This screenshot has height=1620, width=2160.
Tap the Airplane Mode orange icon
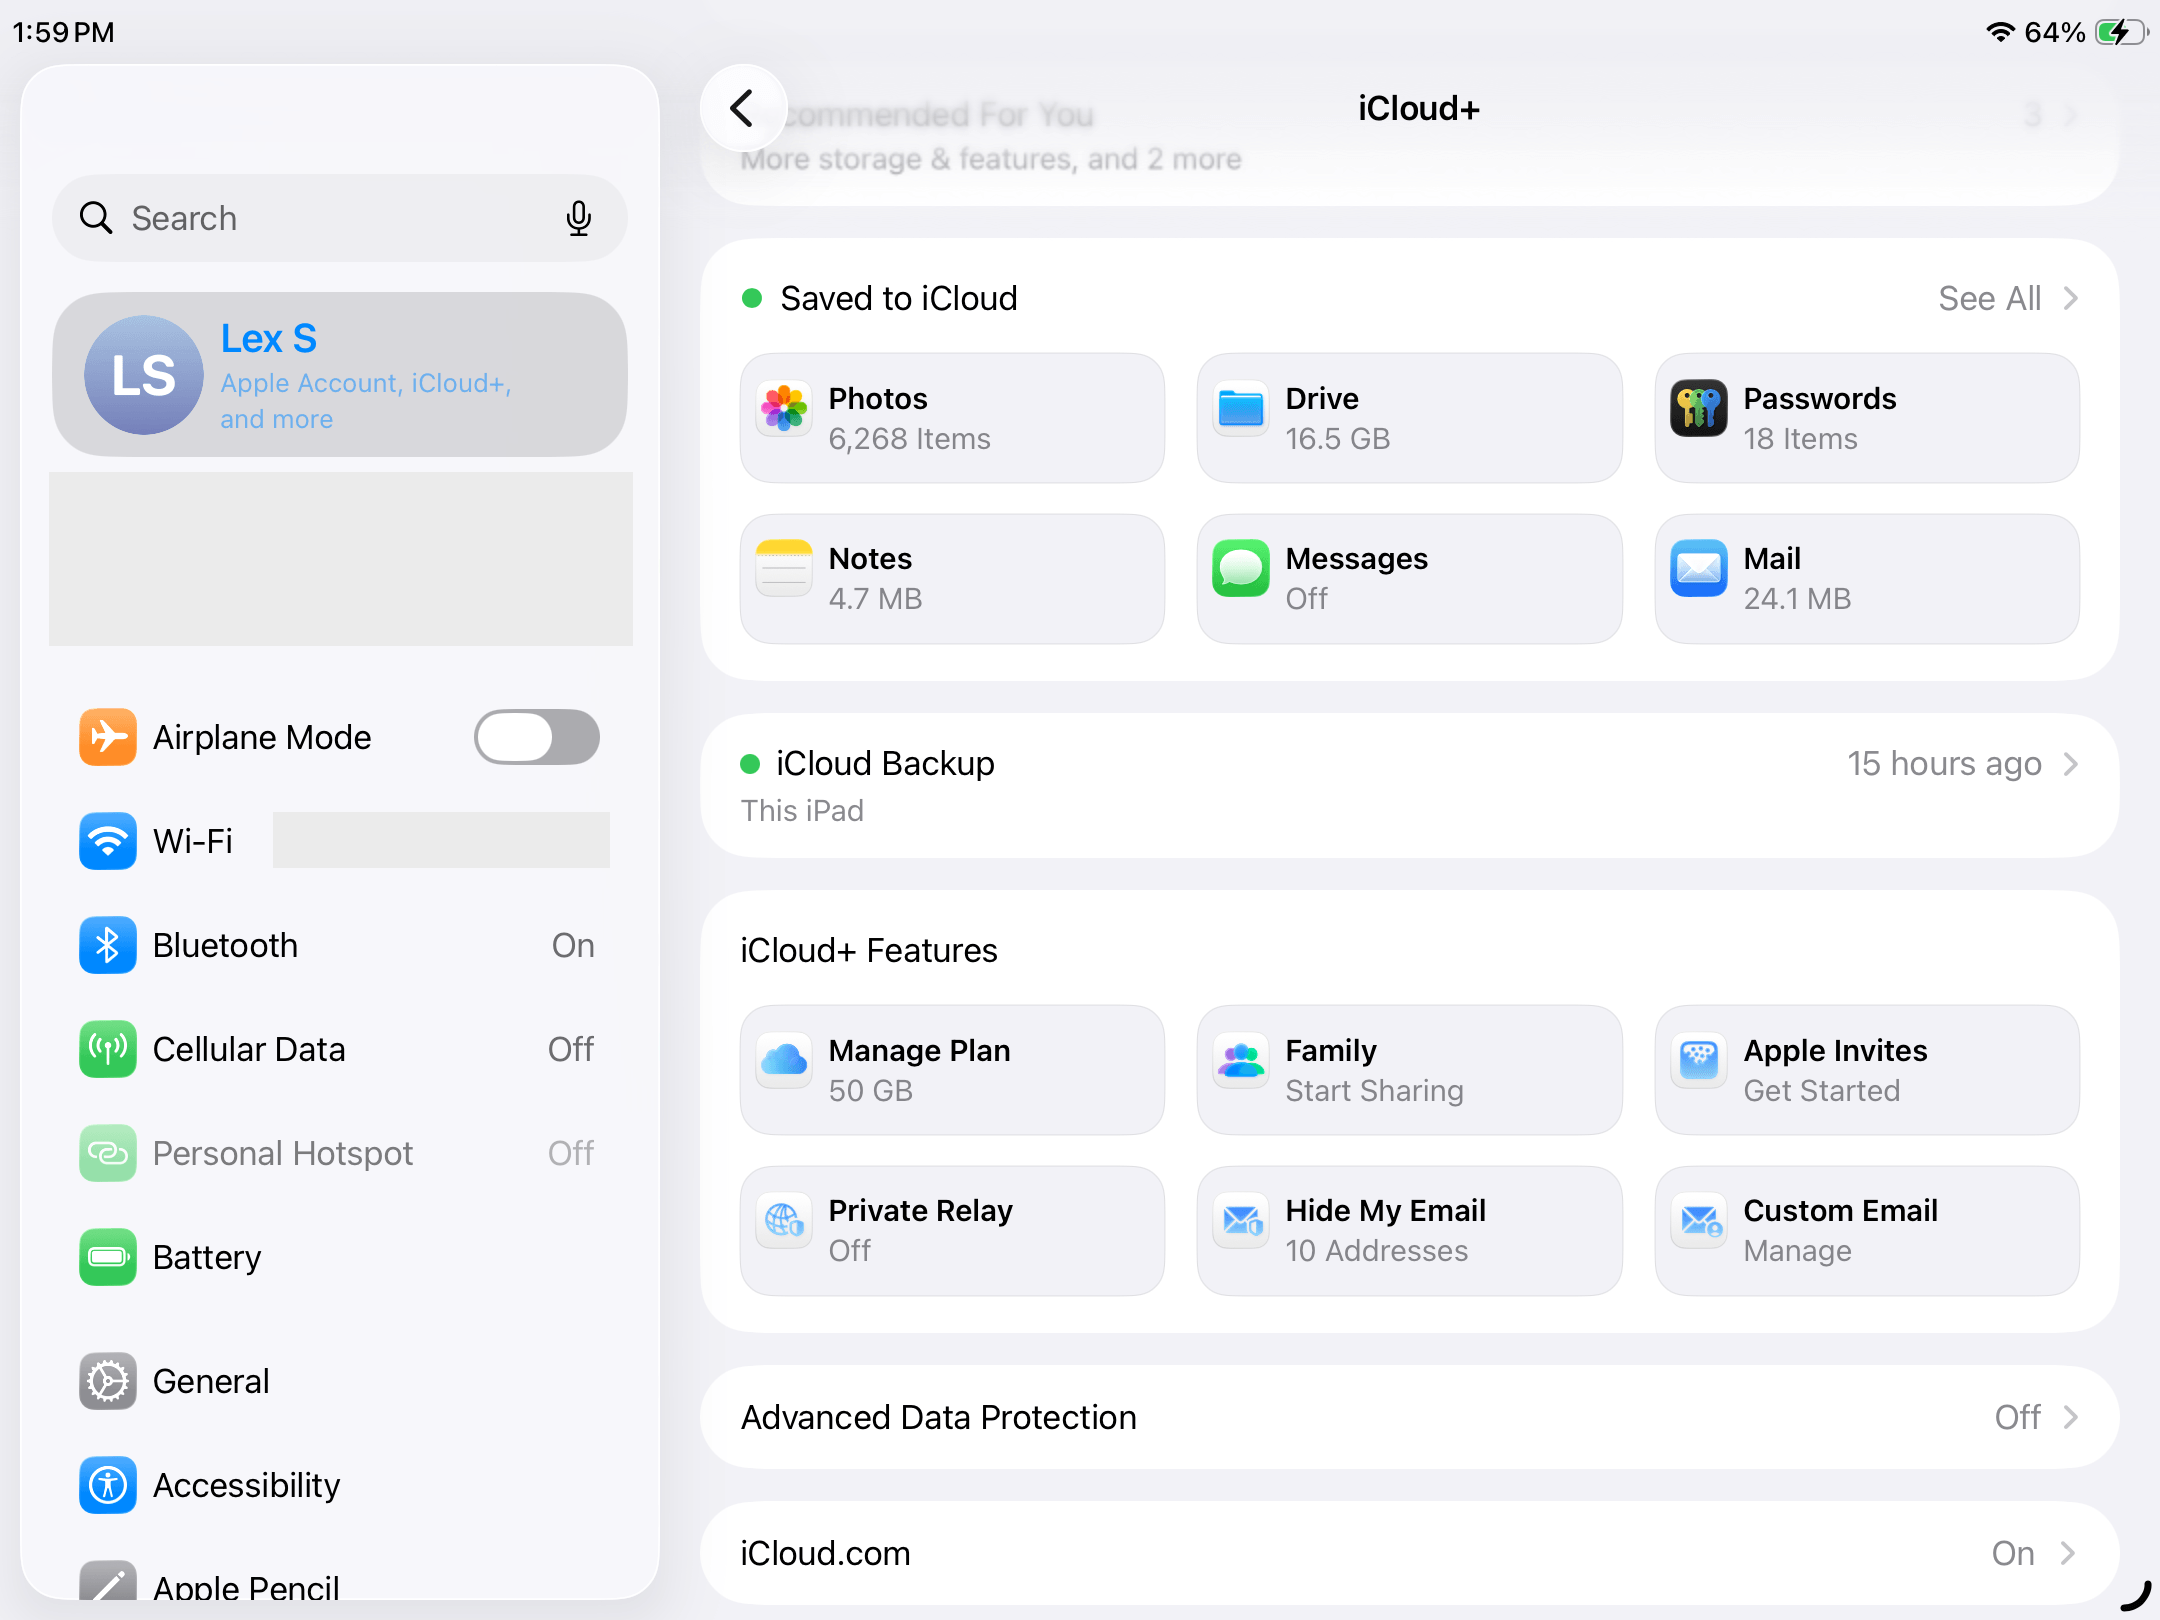click(108, 737)
